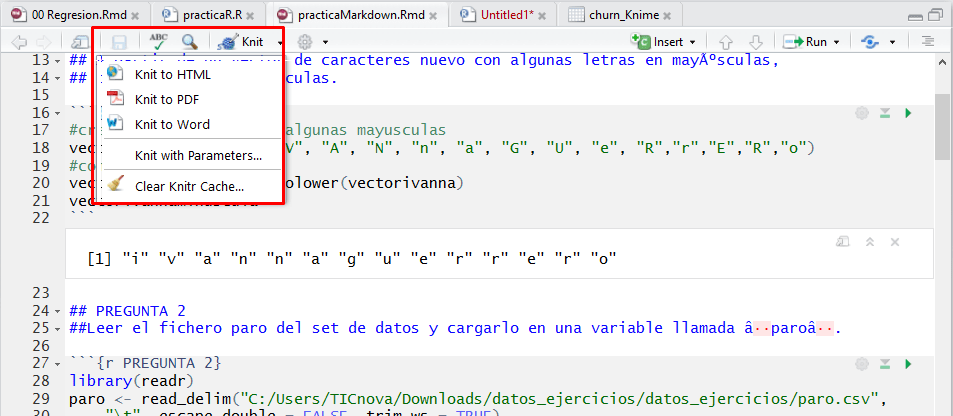
Task: Click the spell check ABC icon
Action: [158, 42]
